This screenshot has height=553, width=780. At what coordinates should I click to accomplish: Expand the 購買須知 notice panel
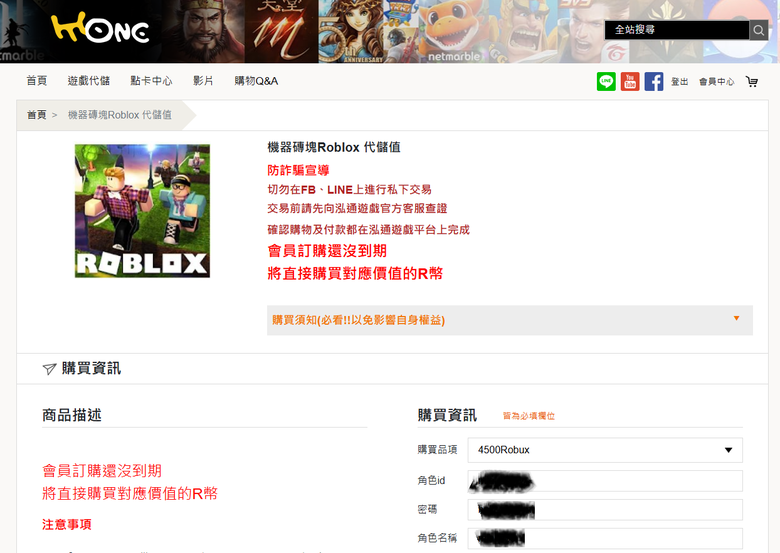[x=510, y=320]
